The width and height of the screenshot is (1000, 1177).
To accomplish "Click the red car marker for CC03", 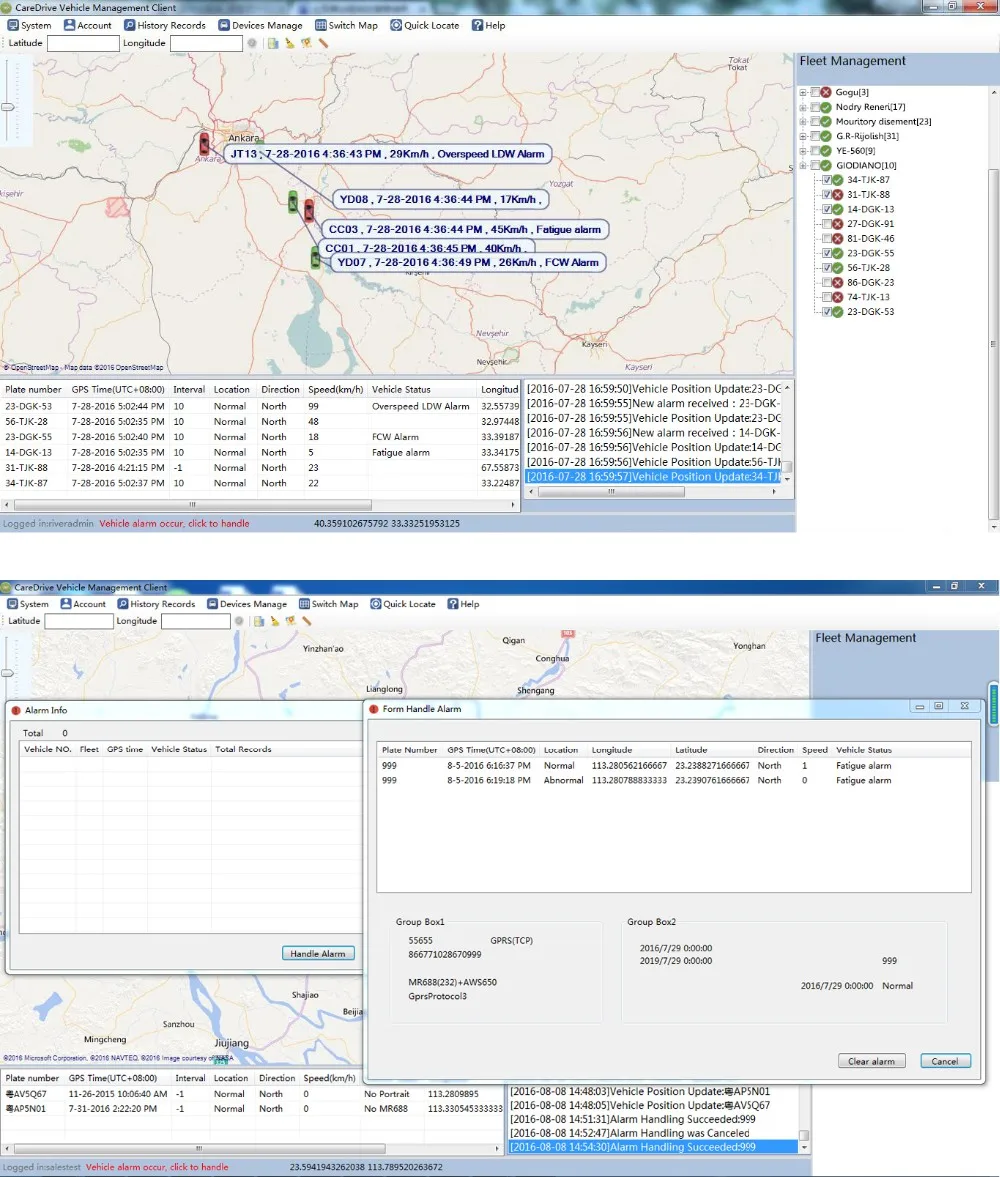I will tap(309, 210).
